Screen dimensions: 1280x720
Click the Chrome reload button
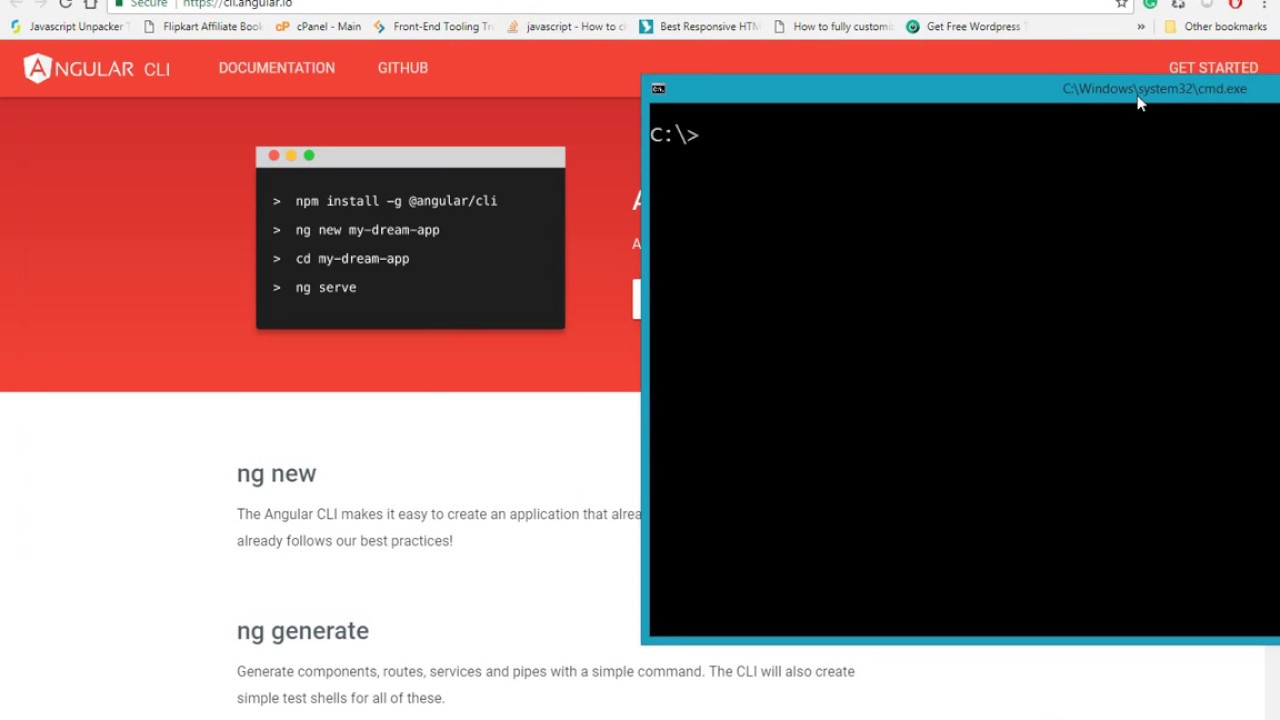65,4
